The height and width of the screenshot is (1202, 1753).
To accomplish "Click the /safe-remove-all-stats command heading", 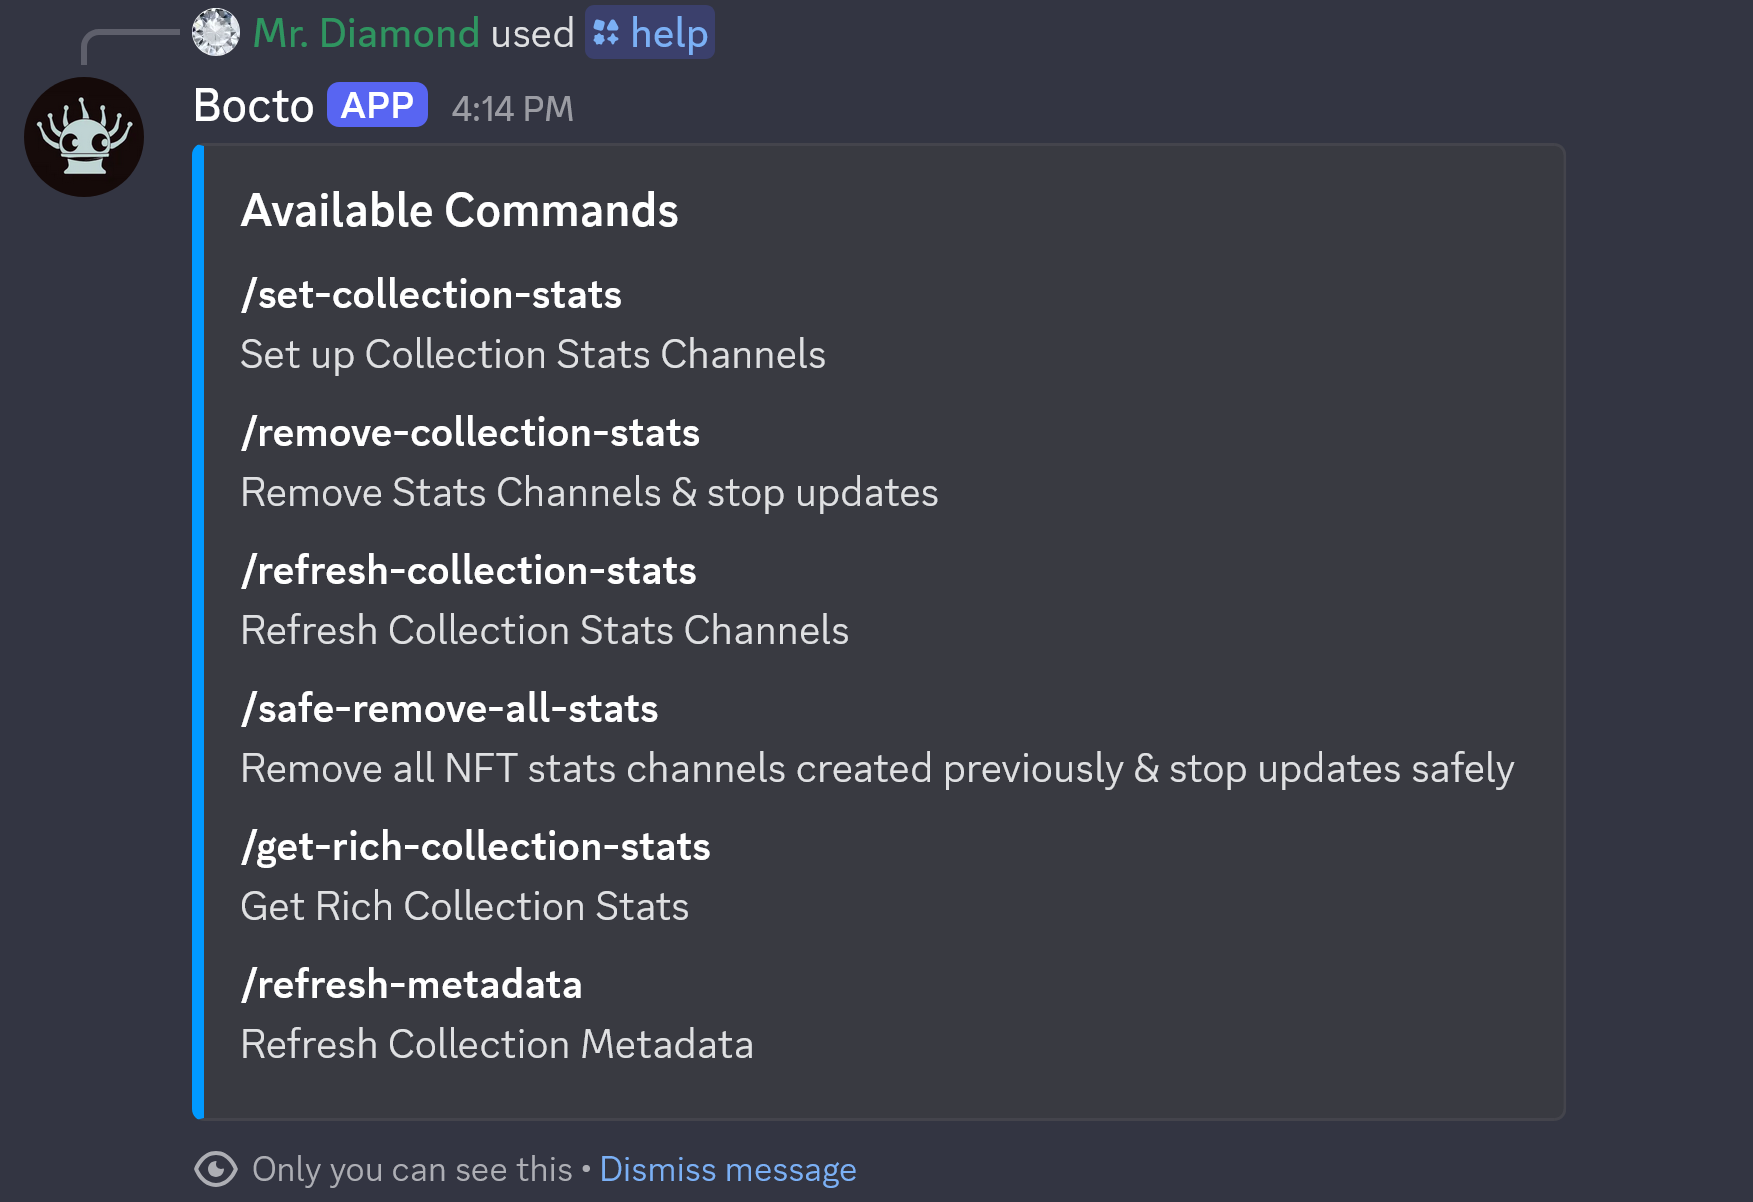I will 449,708.
